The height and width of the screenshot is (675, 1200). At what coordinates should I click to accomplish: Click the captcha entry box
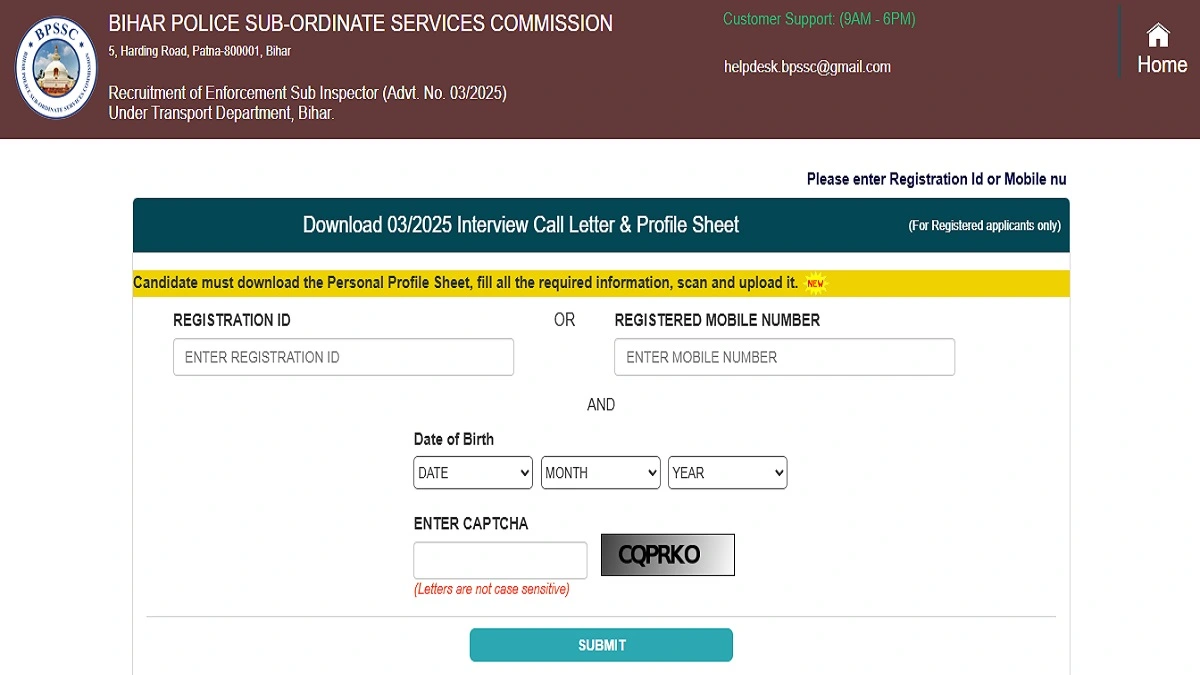500,559
